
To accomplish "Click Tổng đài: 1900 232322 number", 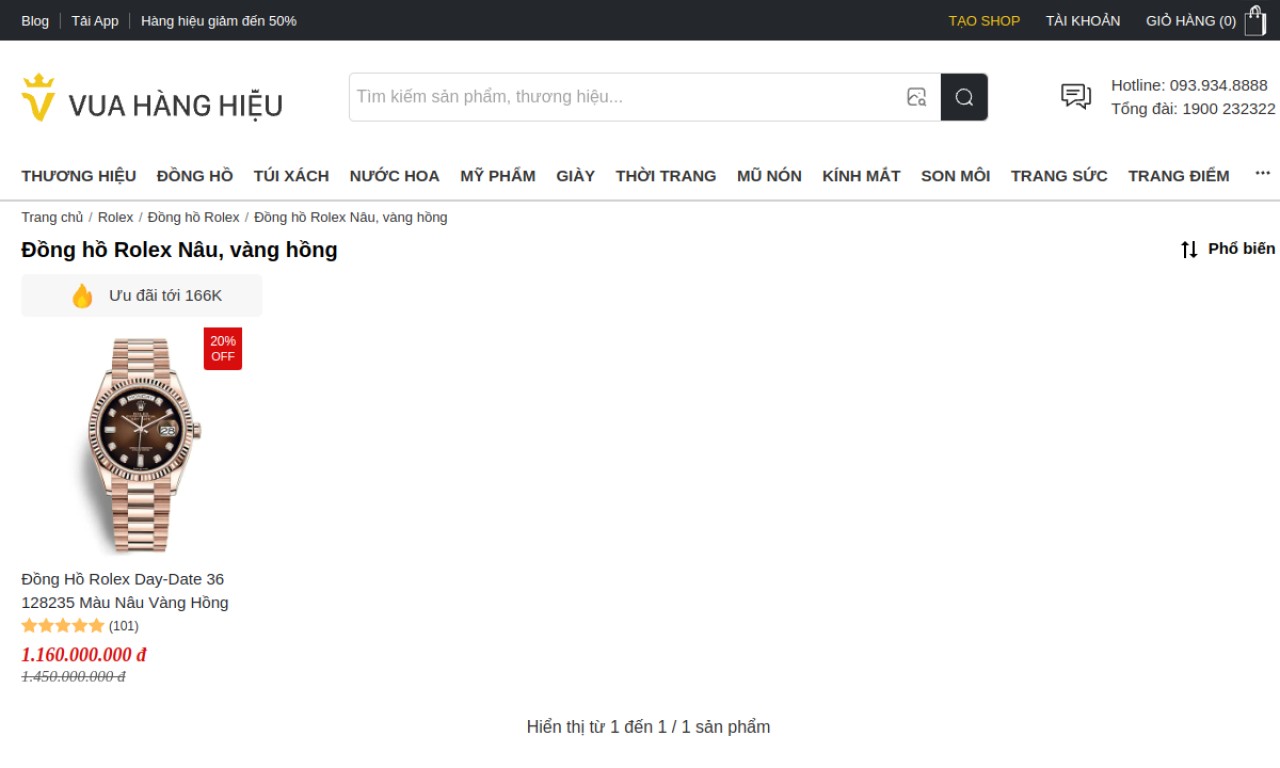I will 1193,109.
